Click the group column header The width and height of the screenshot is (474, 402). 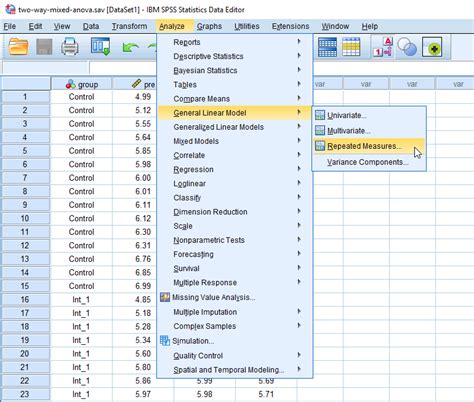point(81,84)
